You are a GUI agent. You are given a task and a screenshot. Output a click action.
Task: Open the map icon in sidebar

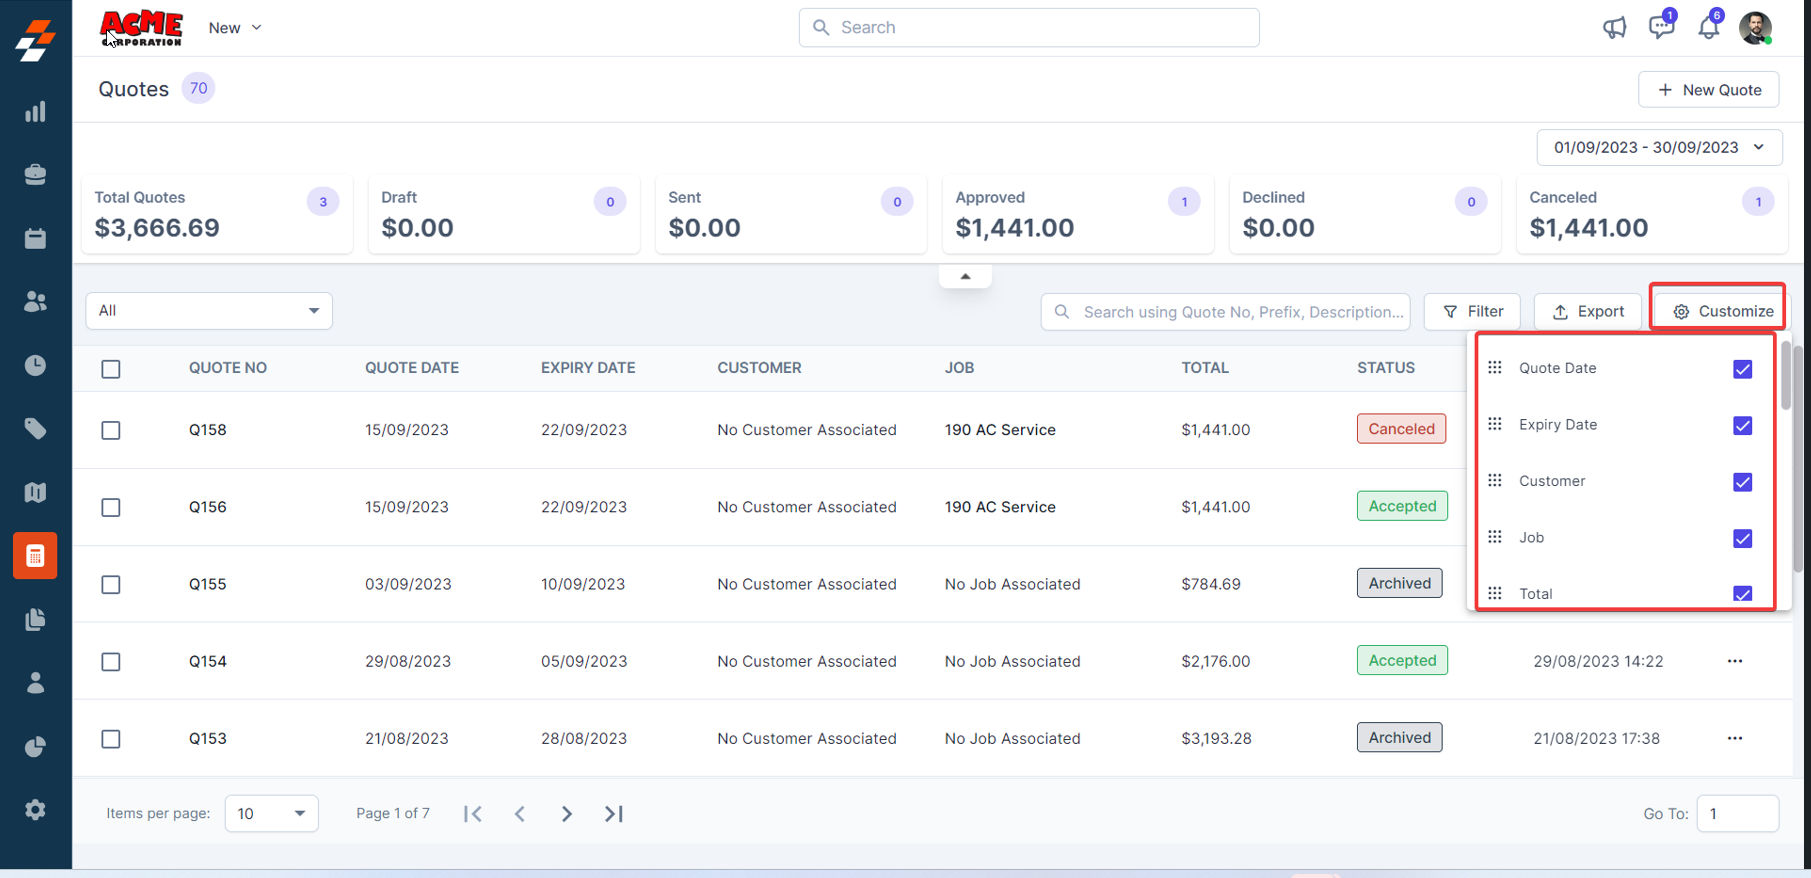[35, 492]
